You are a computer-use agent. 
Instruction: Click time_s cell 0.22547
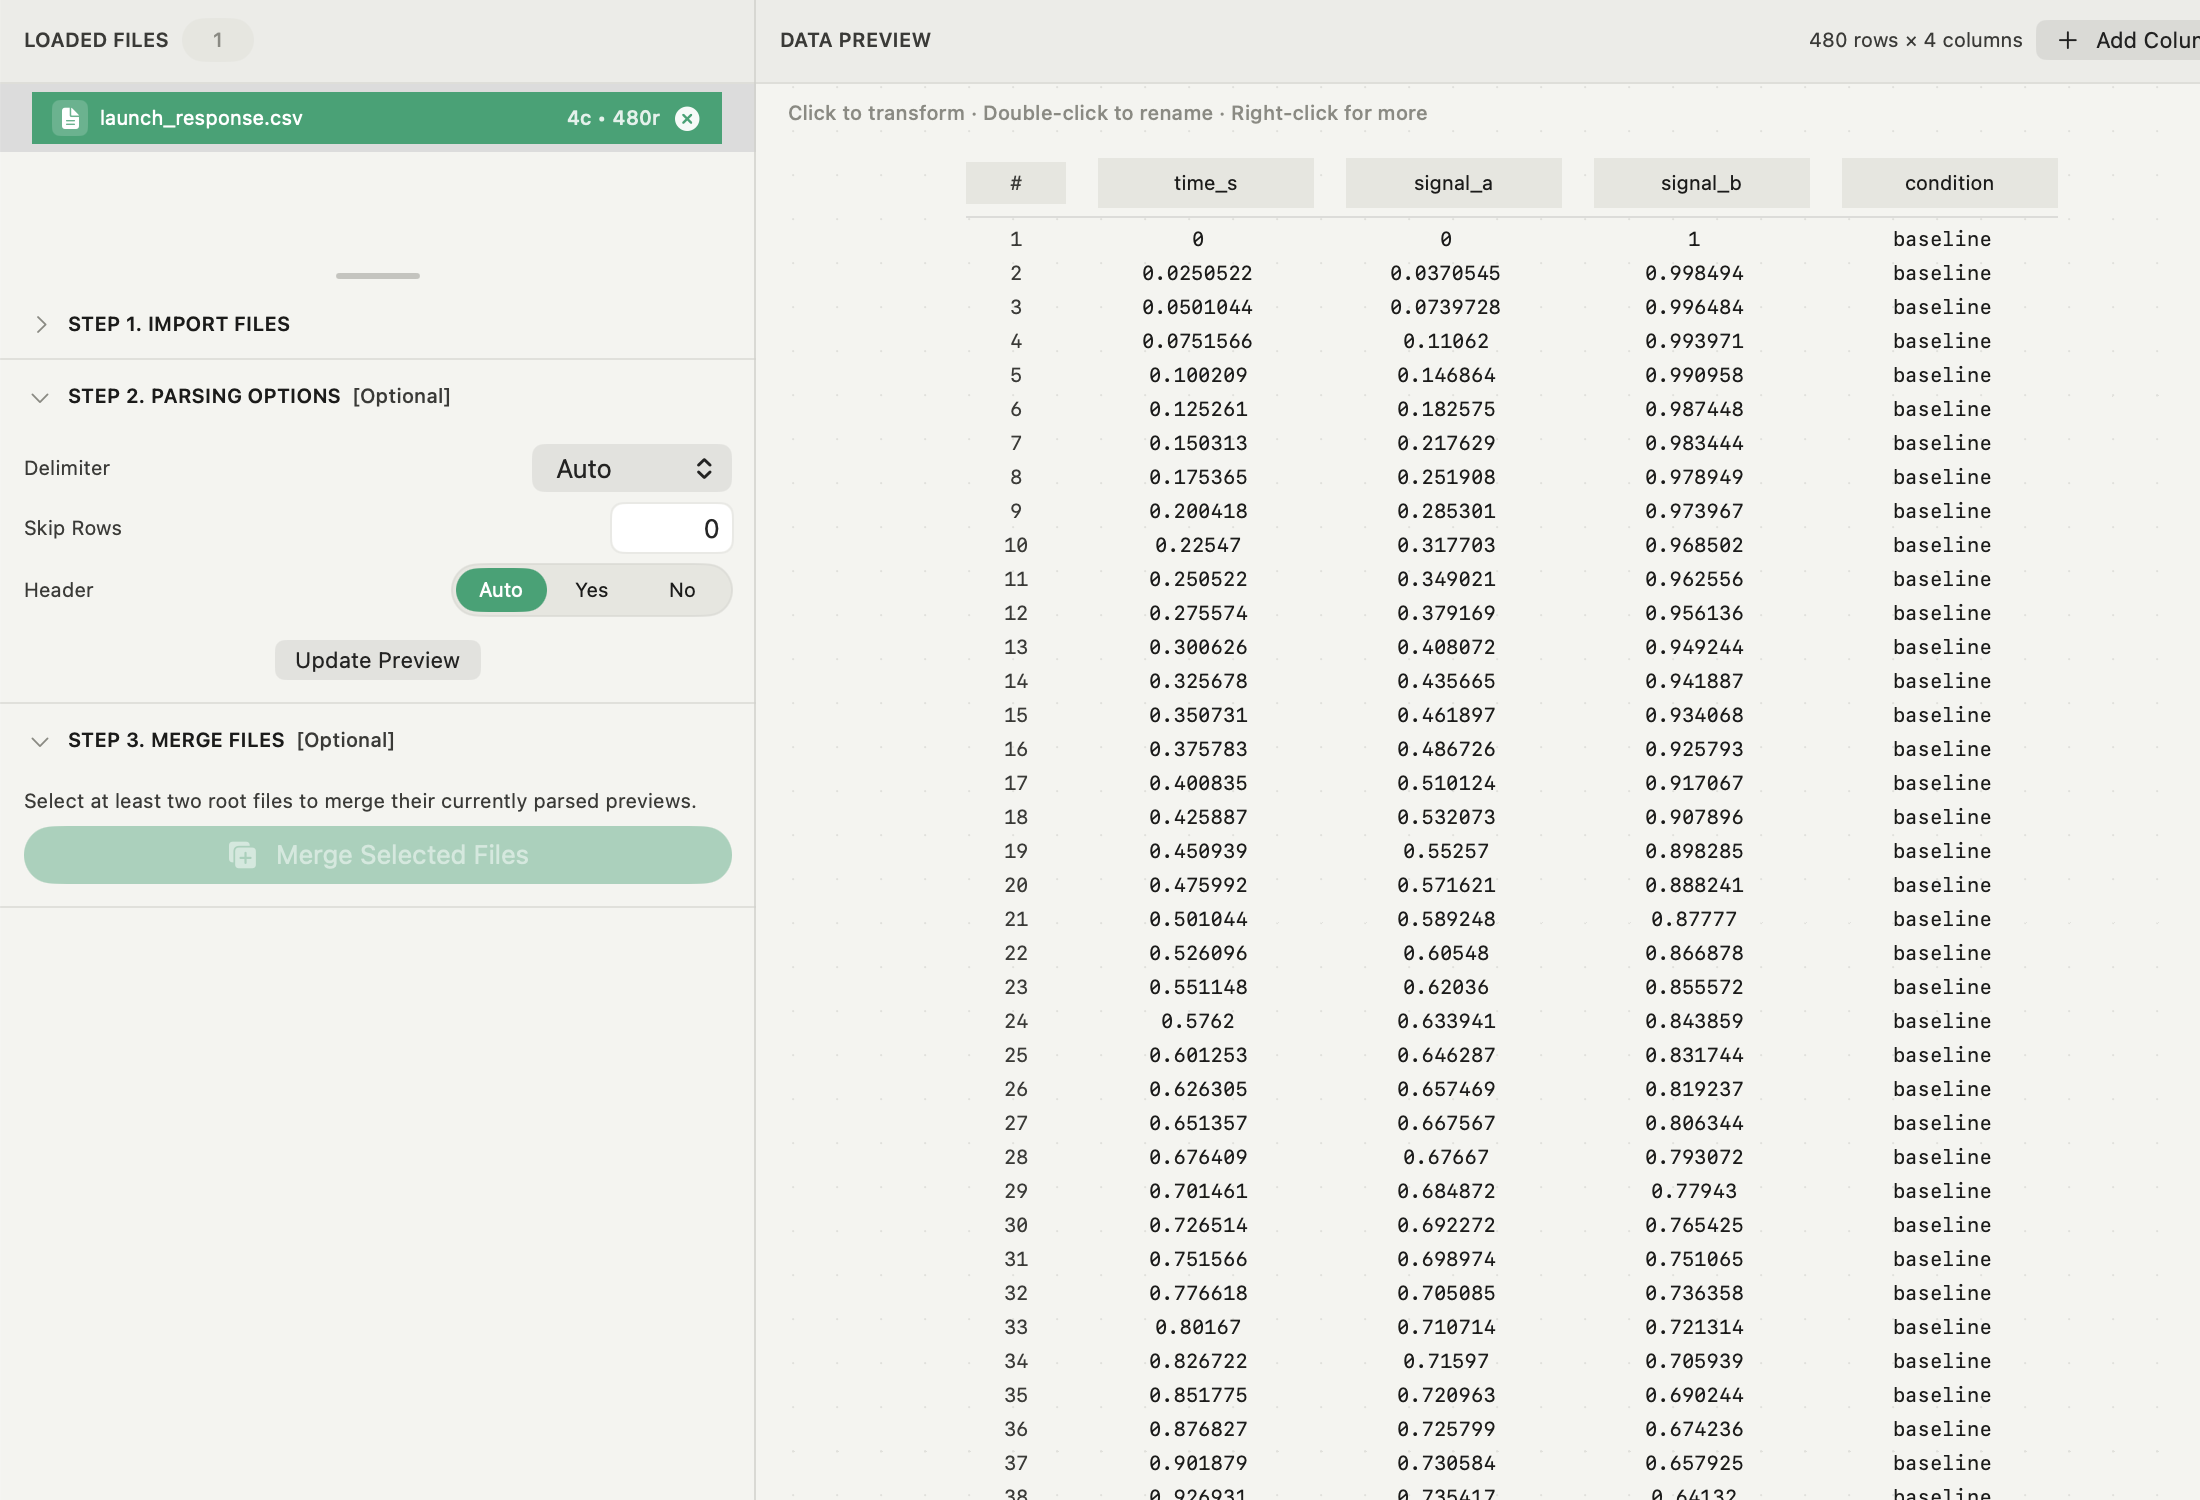pyautogui.click(x=1198, y=545)
